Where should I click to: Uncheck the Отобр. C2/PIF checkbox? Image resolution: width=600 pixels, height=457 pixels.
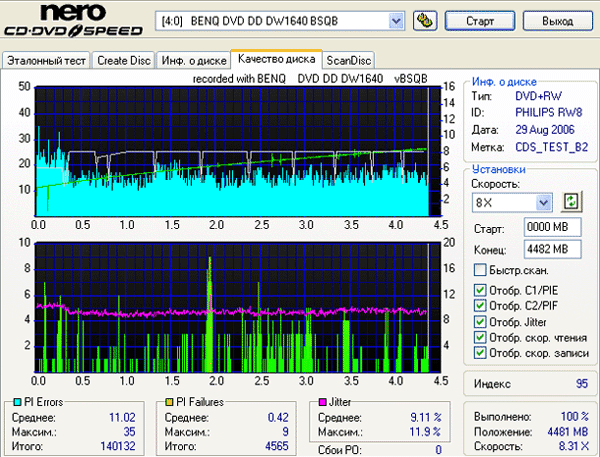click(x=480, y=306)
